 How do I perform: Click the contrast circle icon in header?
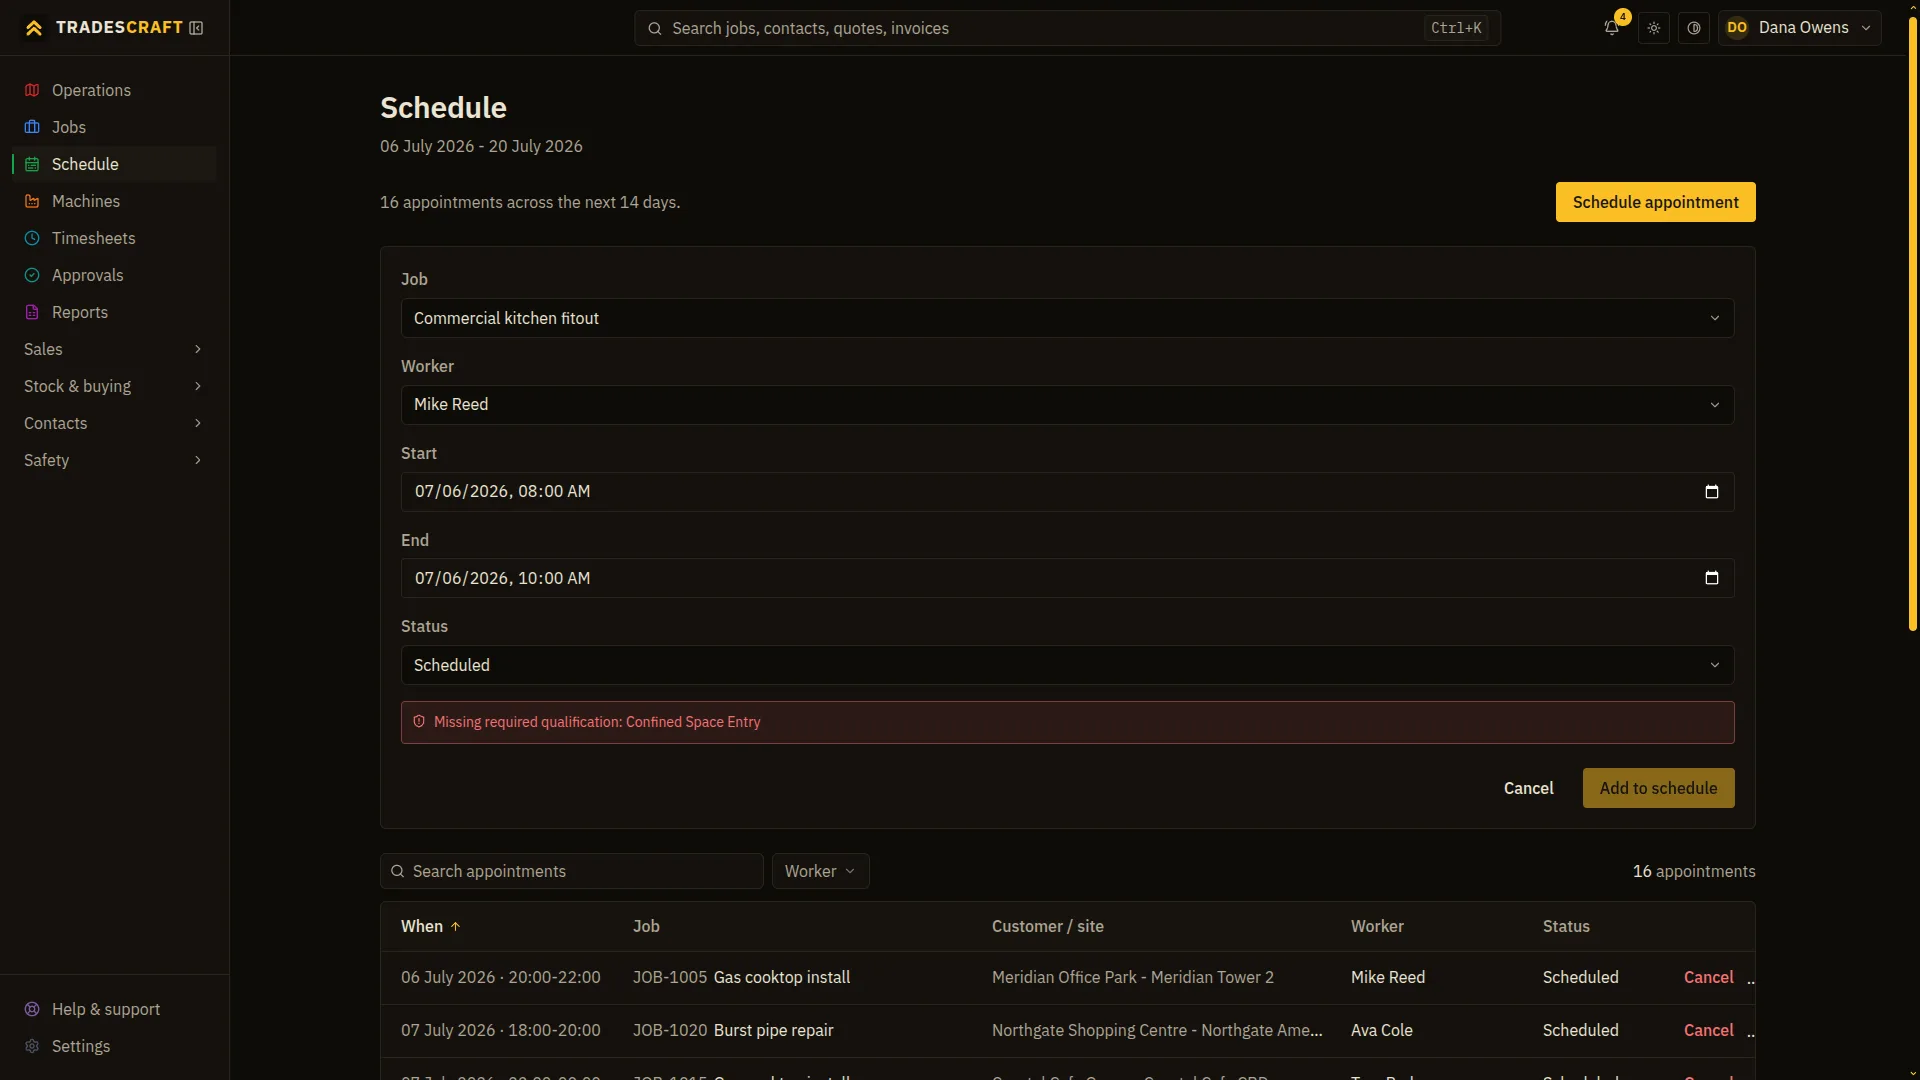pyautogui.click(x=1694, y=28)
